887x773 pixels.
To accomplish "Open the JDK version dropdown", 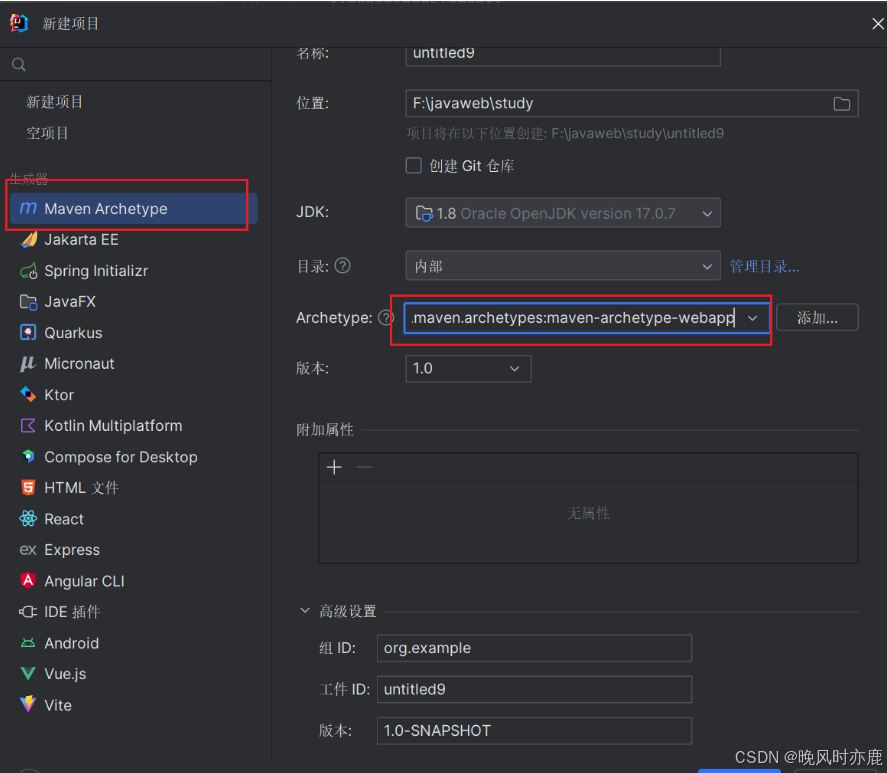I will tap(563, 213).
